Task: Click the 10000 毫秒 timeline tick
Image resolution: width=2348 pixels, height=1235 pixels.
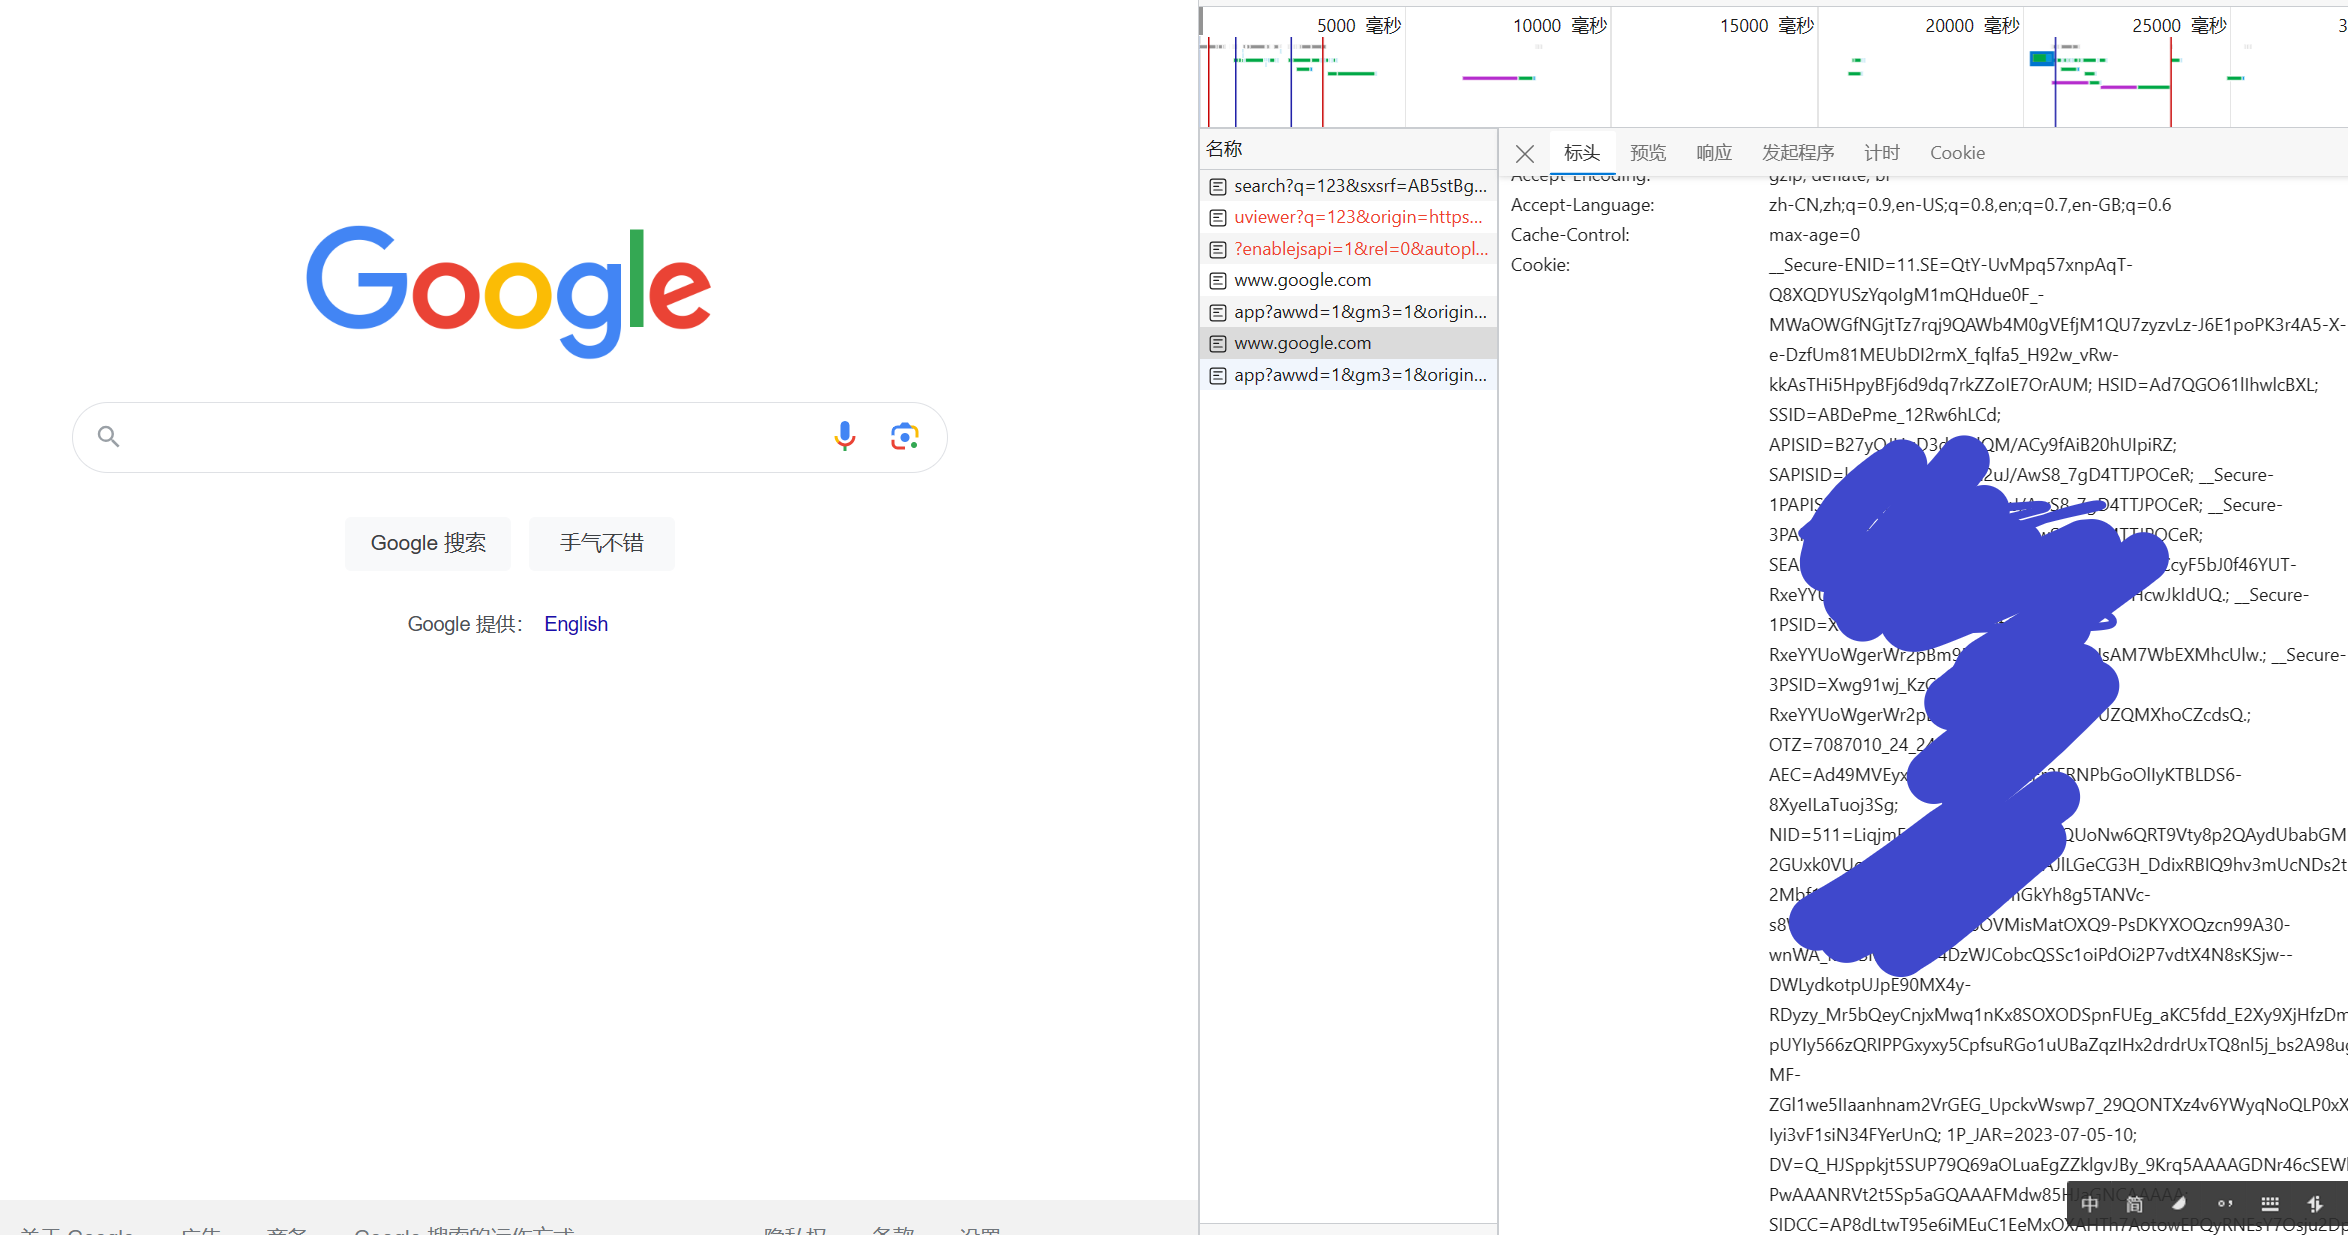Action: click(x=1559, y=26)
